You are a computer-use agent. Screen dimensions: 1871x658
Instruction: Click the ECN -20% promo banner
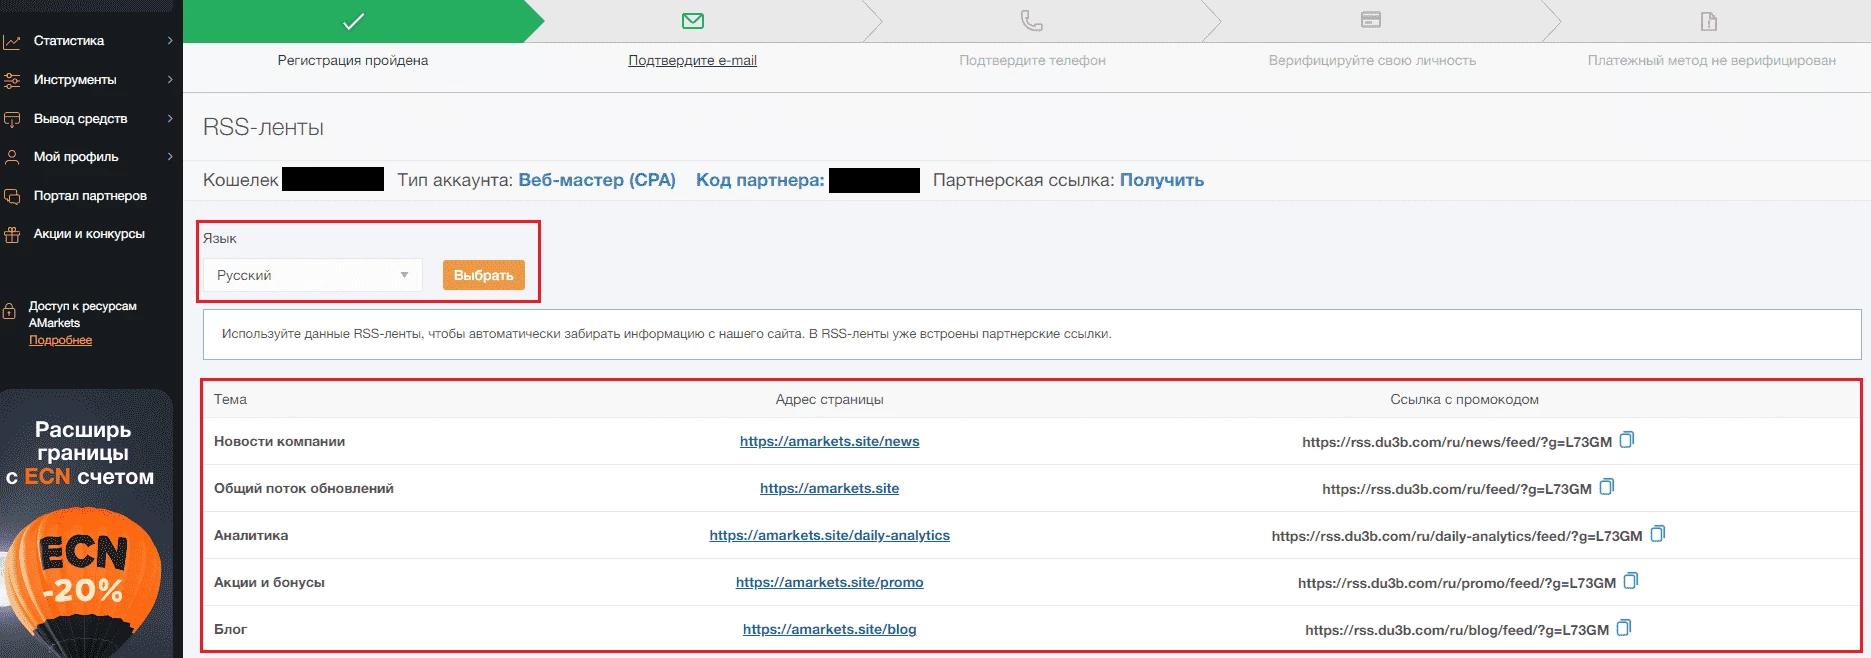pyautogui.click(x=87, y=524)
